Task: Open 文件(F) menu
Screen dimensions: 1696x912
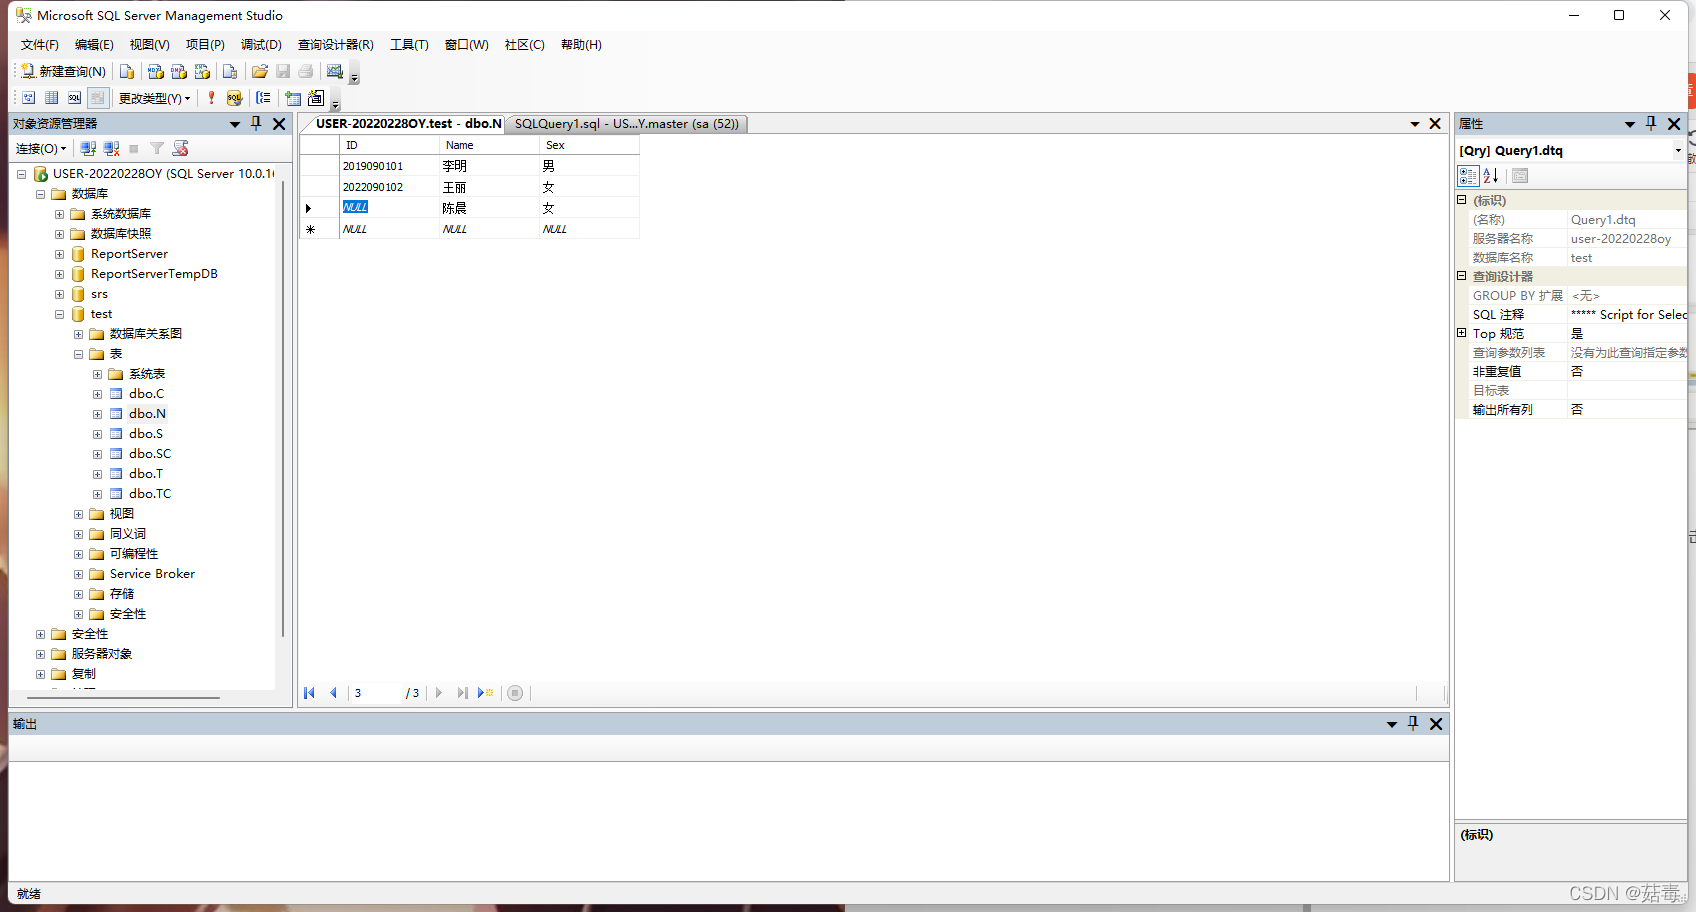Action: pyautogui.click(x=40, y=44)
